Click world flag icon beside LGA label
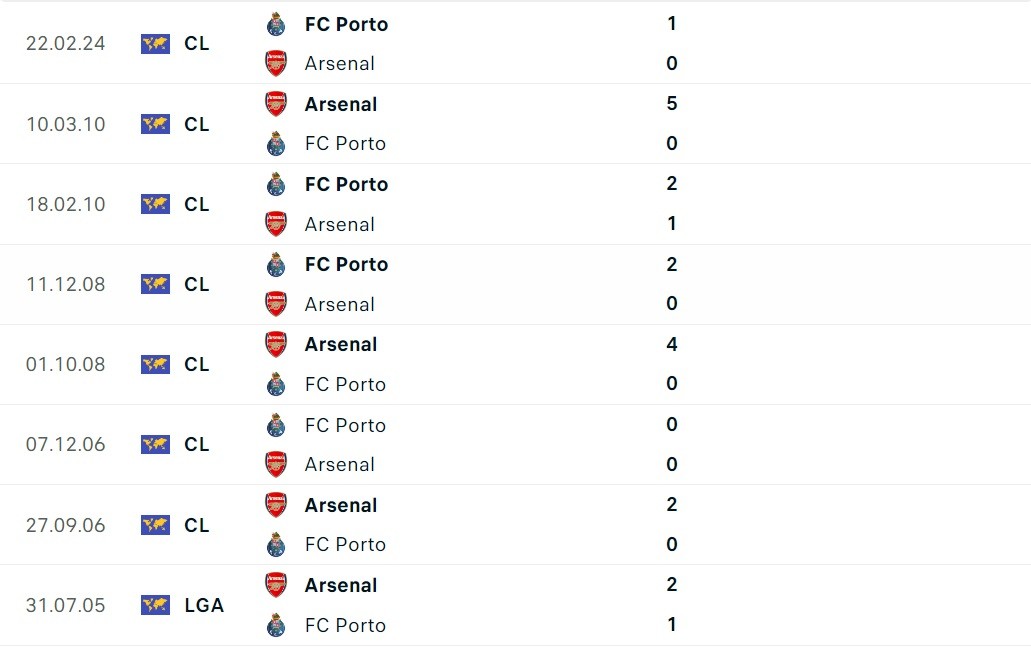 coord(155,605)
